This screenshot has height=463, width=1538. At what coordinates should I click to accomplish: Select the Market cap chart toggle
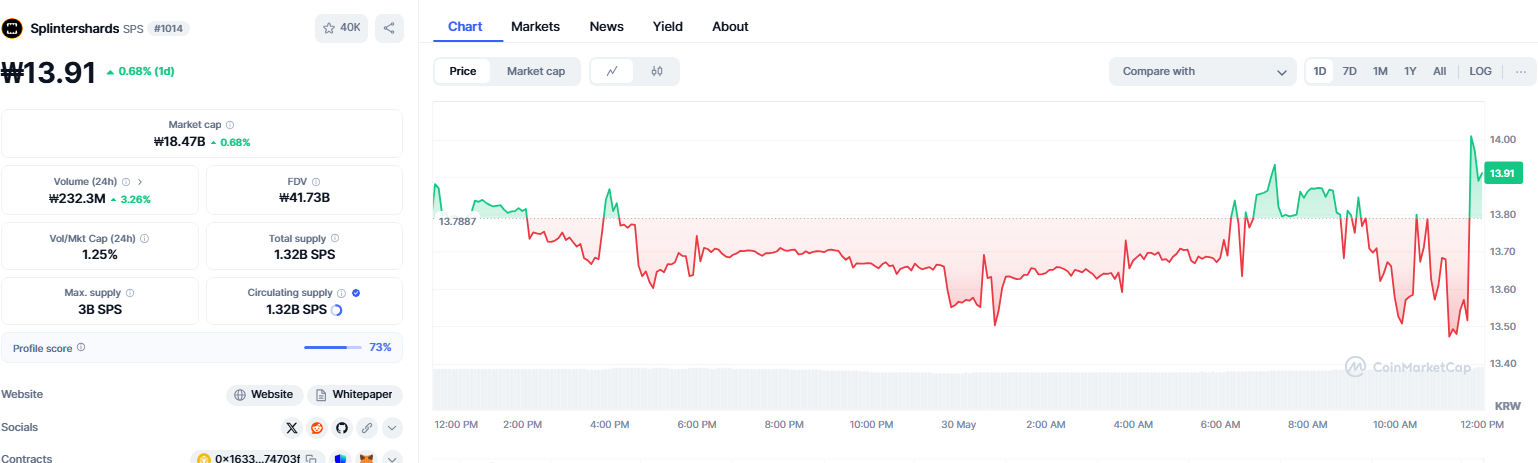point(535,71)
